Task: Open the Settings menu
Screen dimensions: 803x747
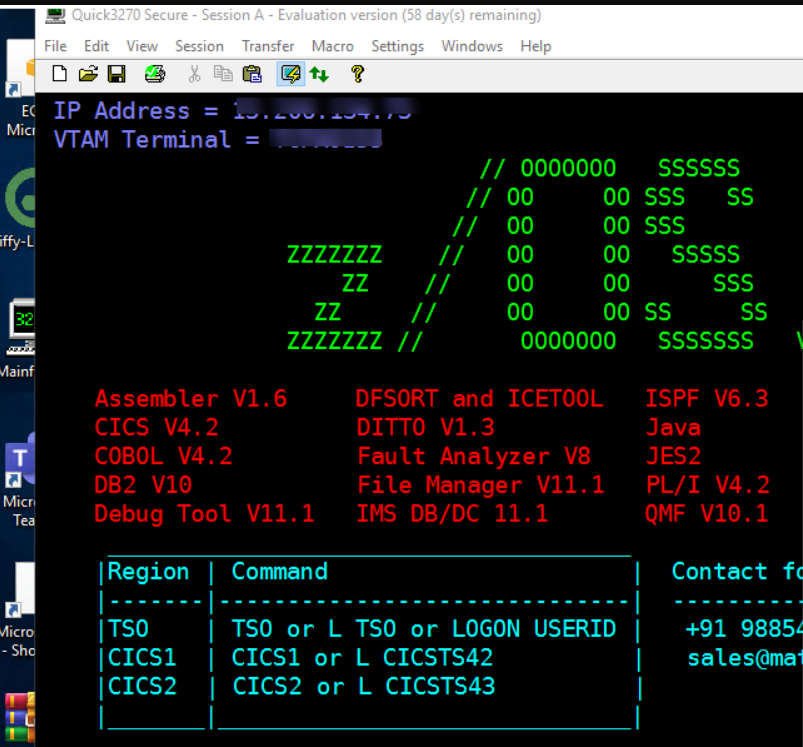Action: point(397,46)
